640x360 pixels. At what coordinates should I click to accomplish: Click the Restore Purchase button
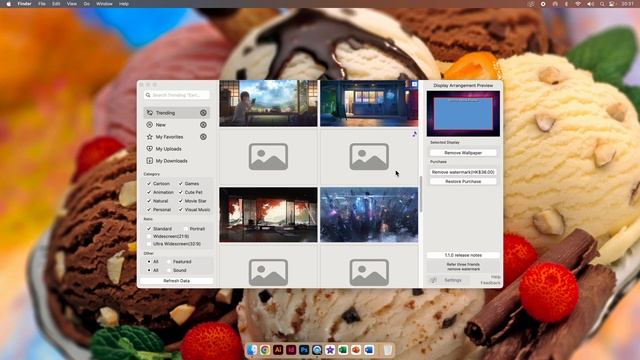pos(463,181)
